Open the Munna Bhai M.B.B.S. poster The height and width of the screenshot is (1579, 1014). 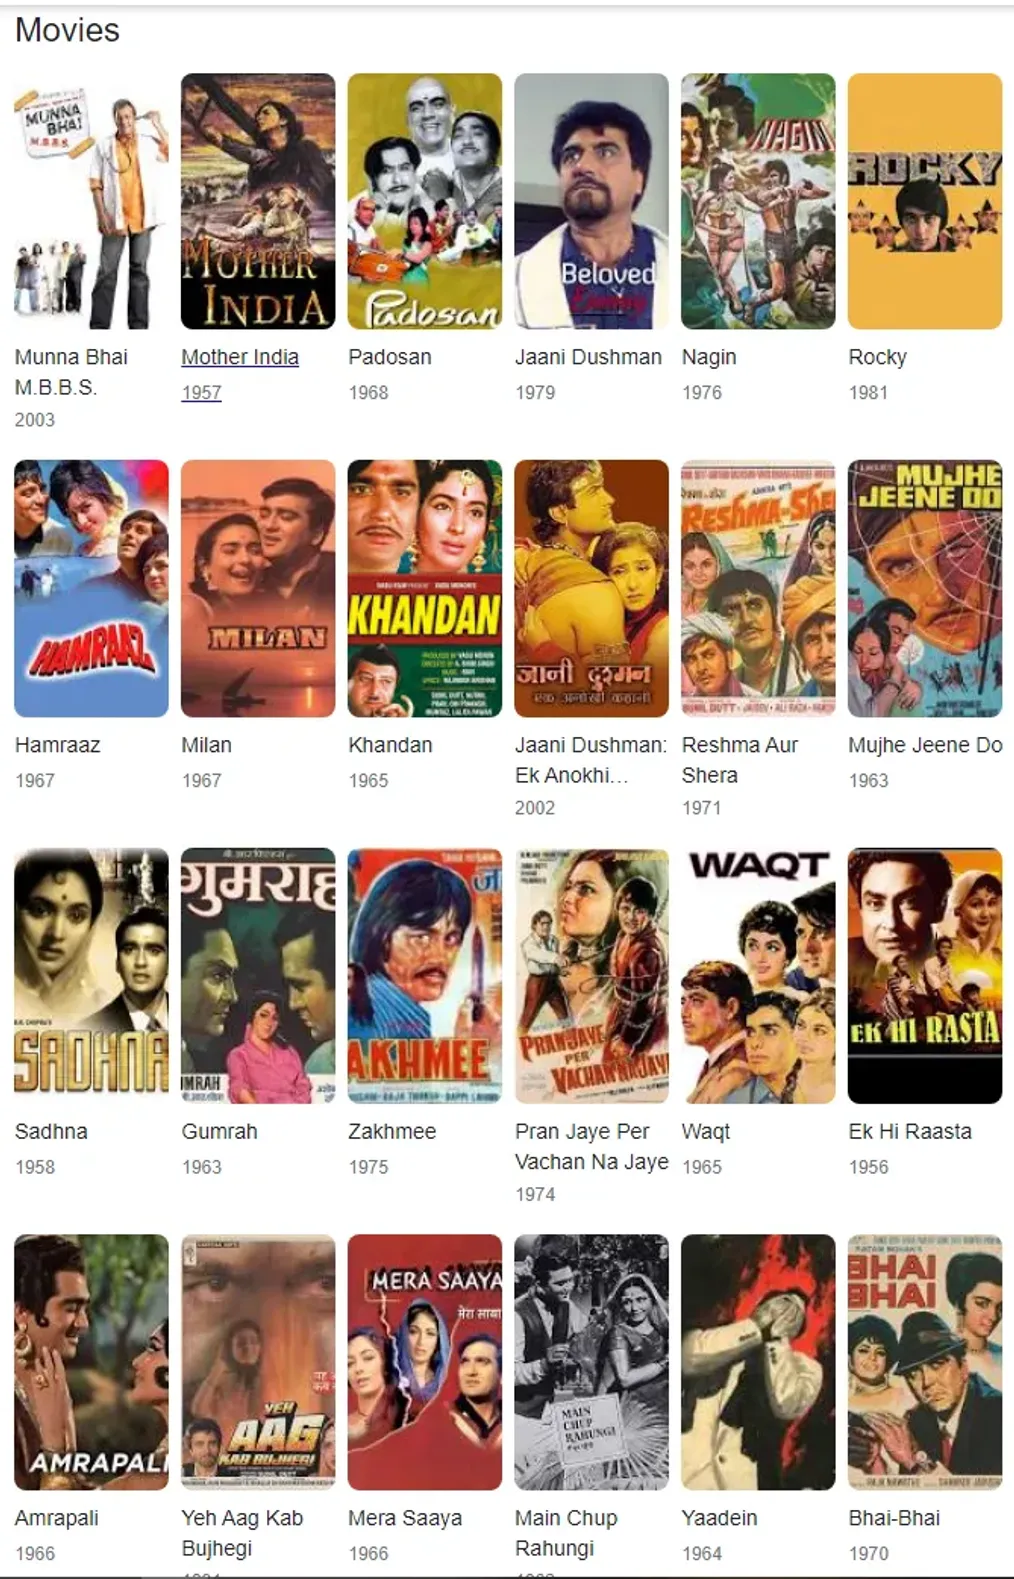pos(91,201)
